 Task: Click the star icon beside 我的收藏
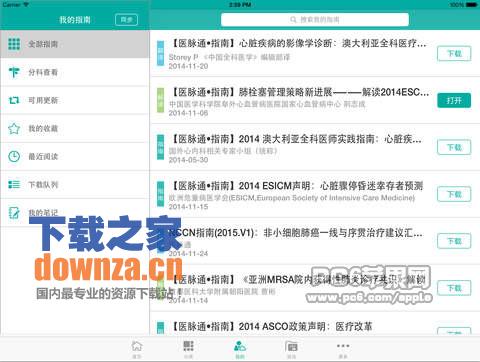[14, 128]
